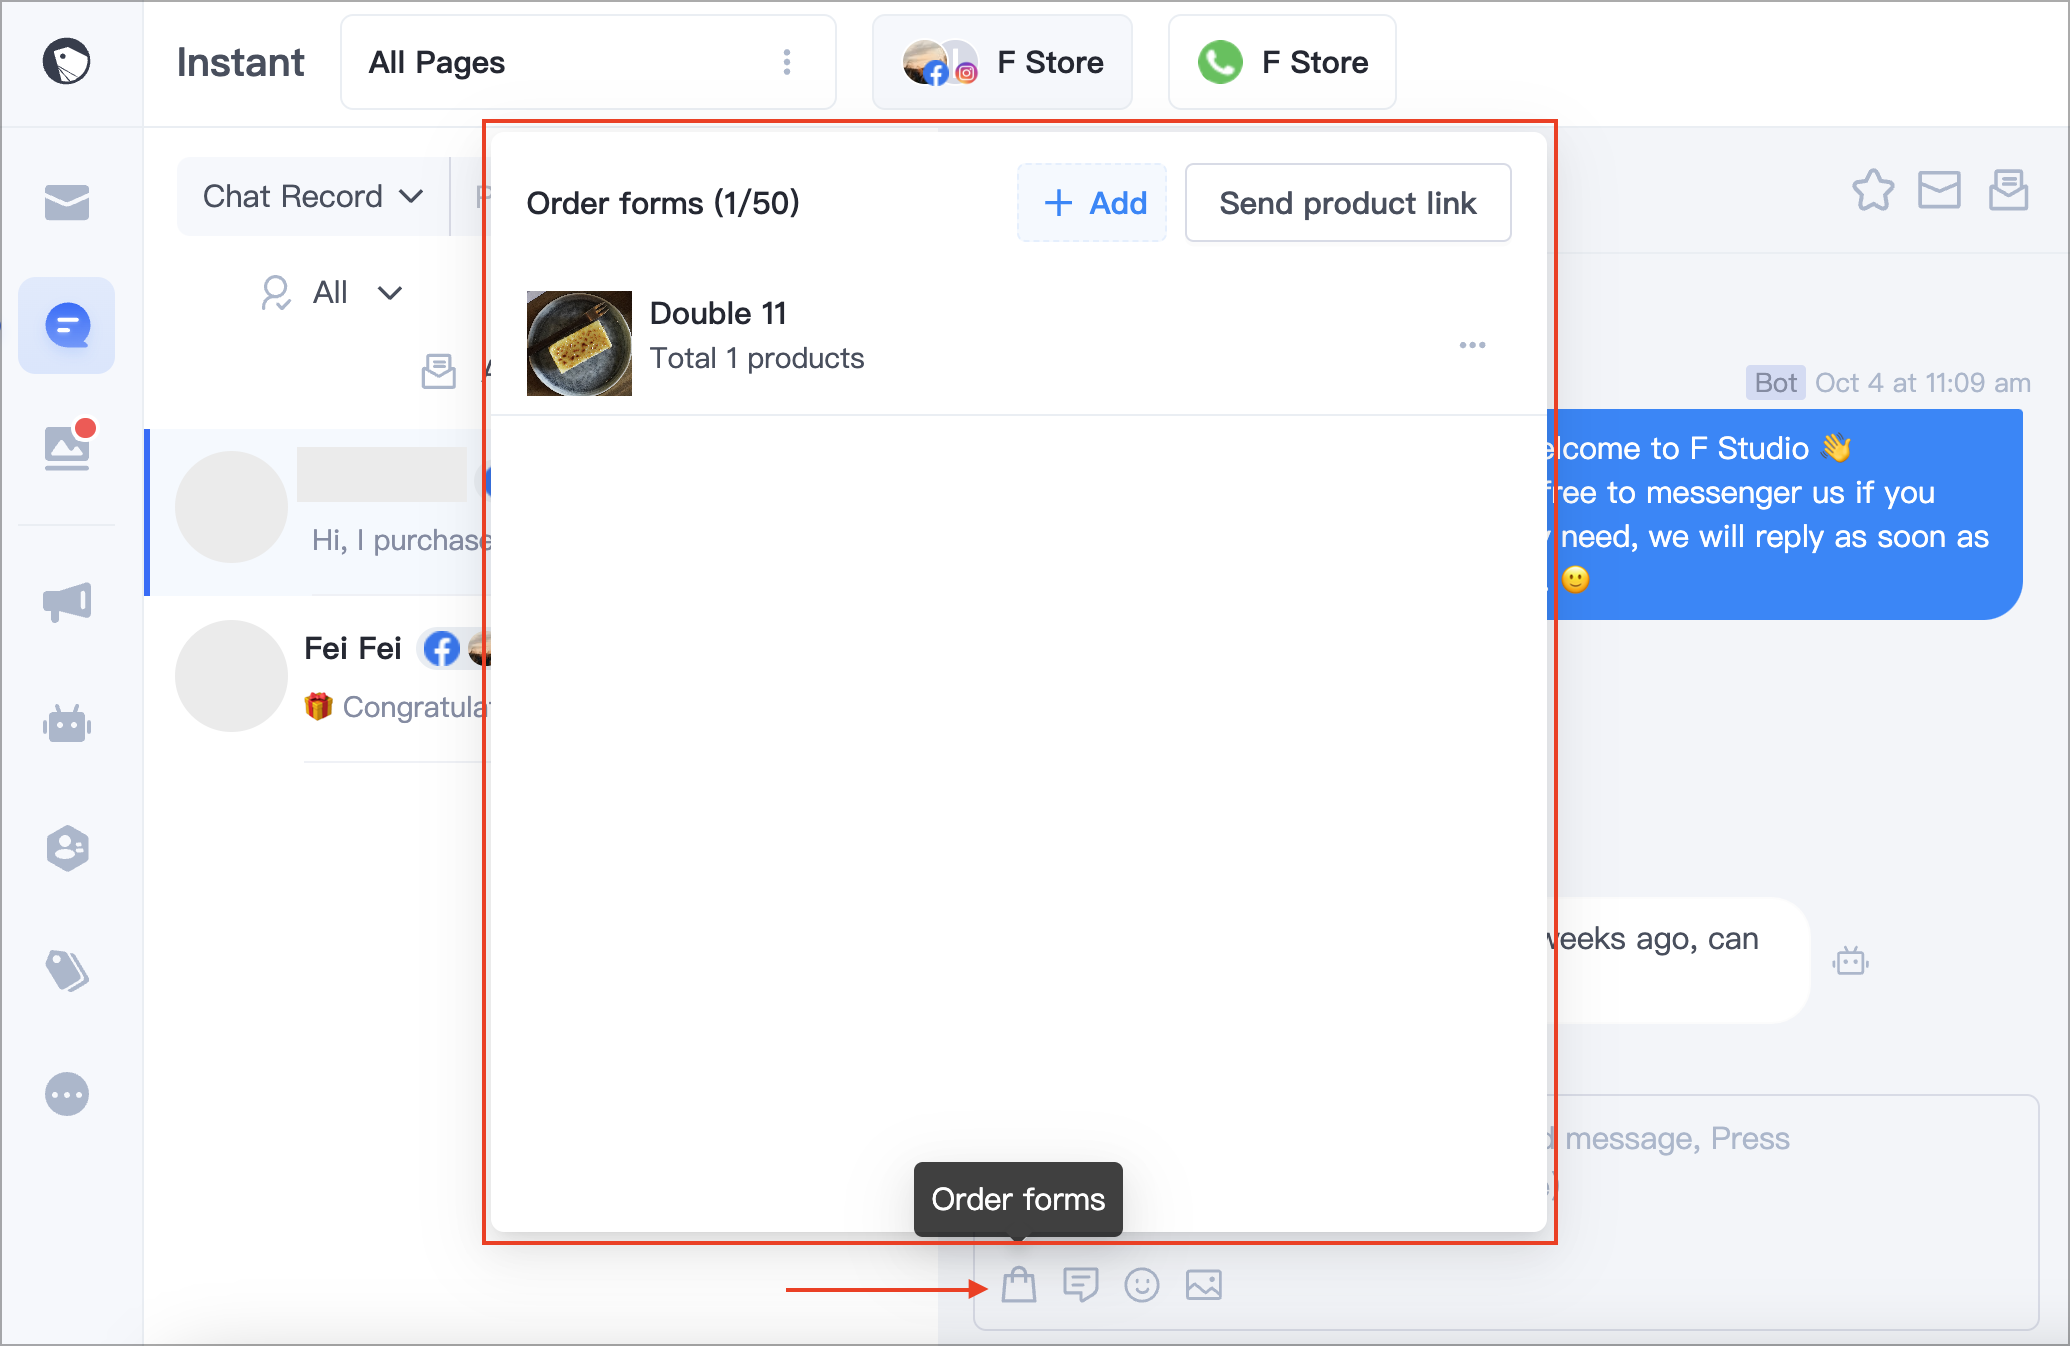Select the Double 11 product thumbnail

[579, 343]
